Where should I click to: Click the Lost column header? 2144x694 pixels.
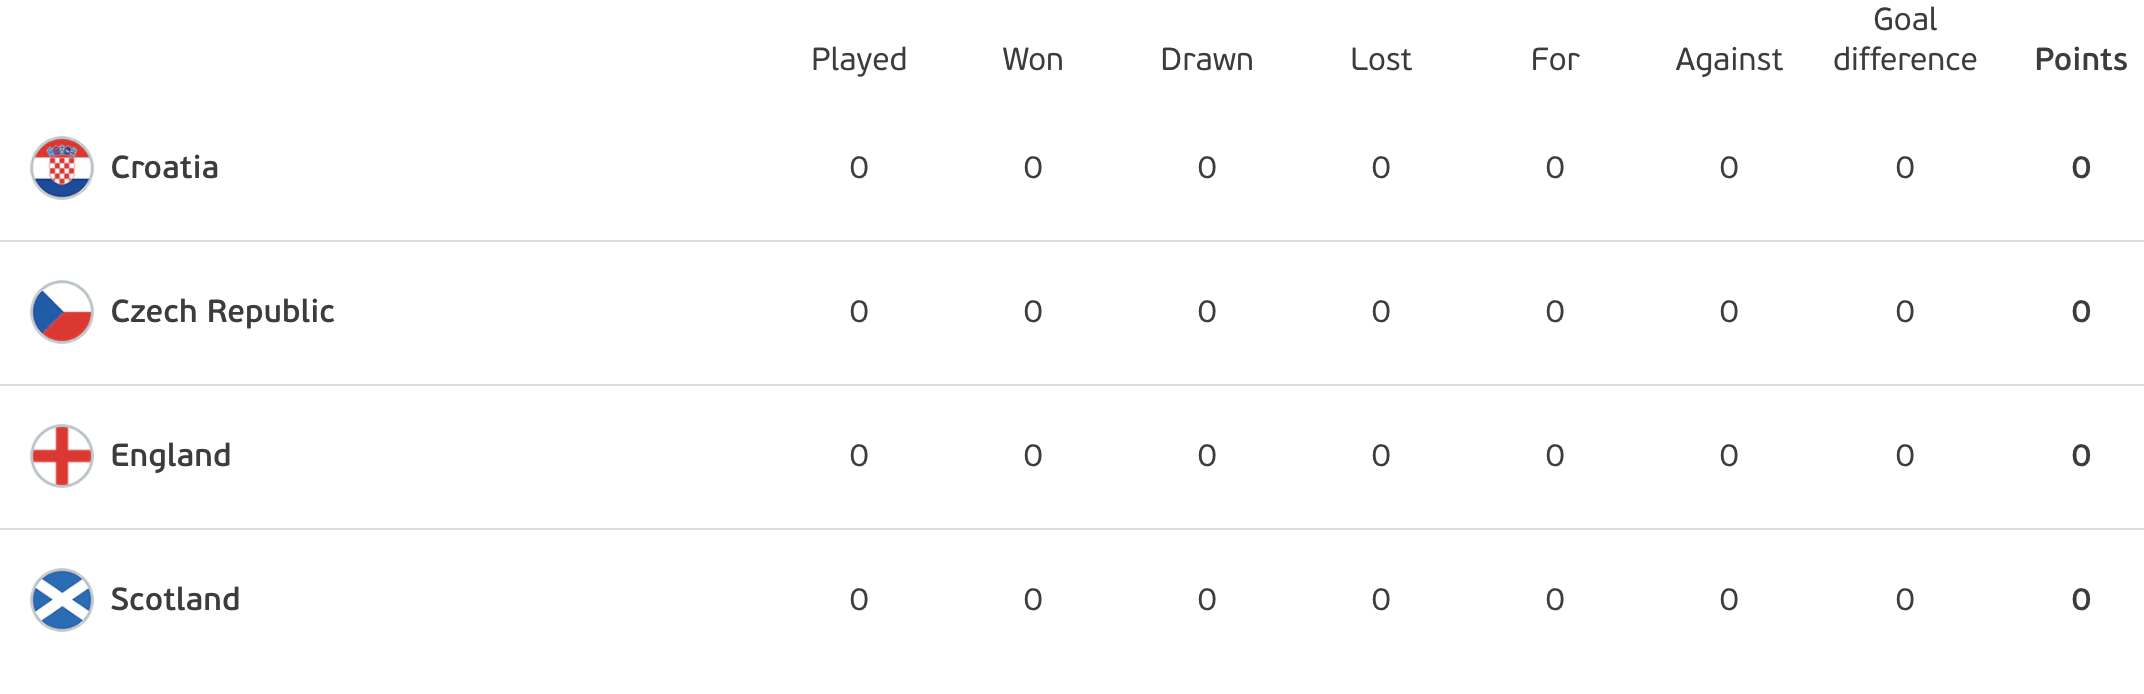1381,60
